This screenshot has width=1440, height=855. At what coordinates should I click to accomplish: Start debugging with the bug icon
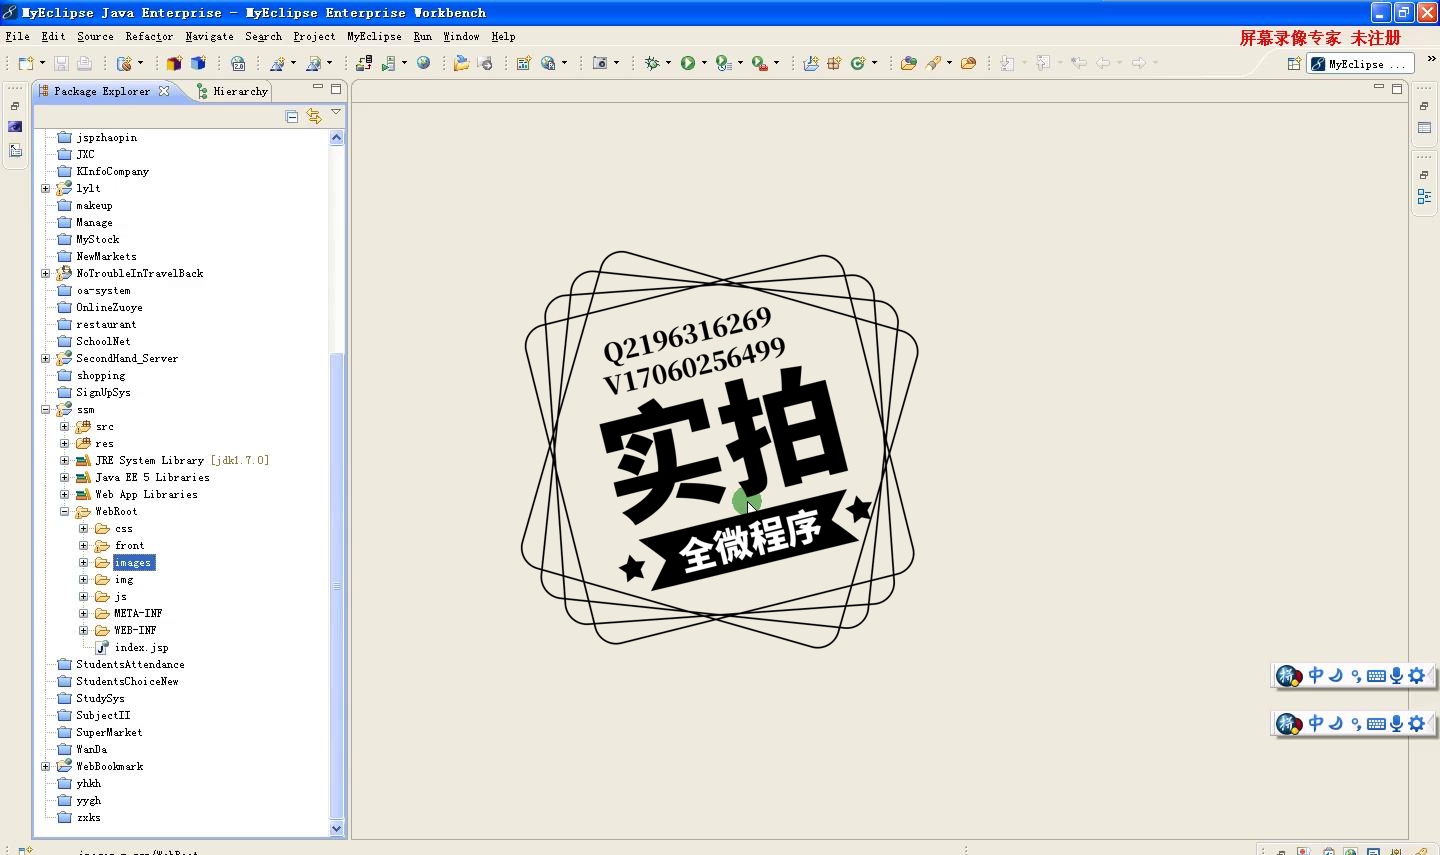coord(652,63)
